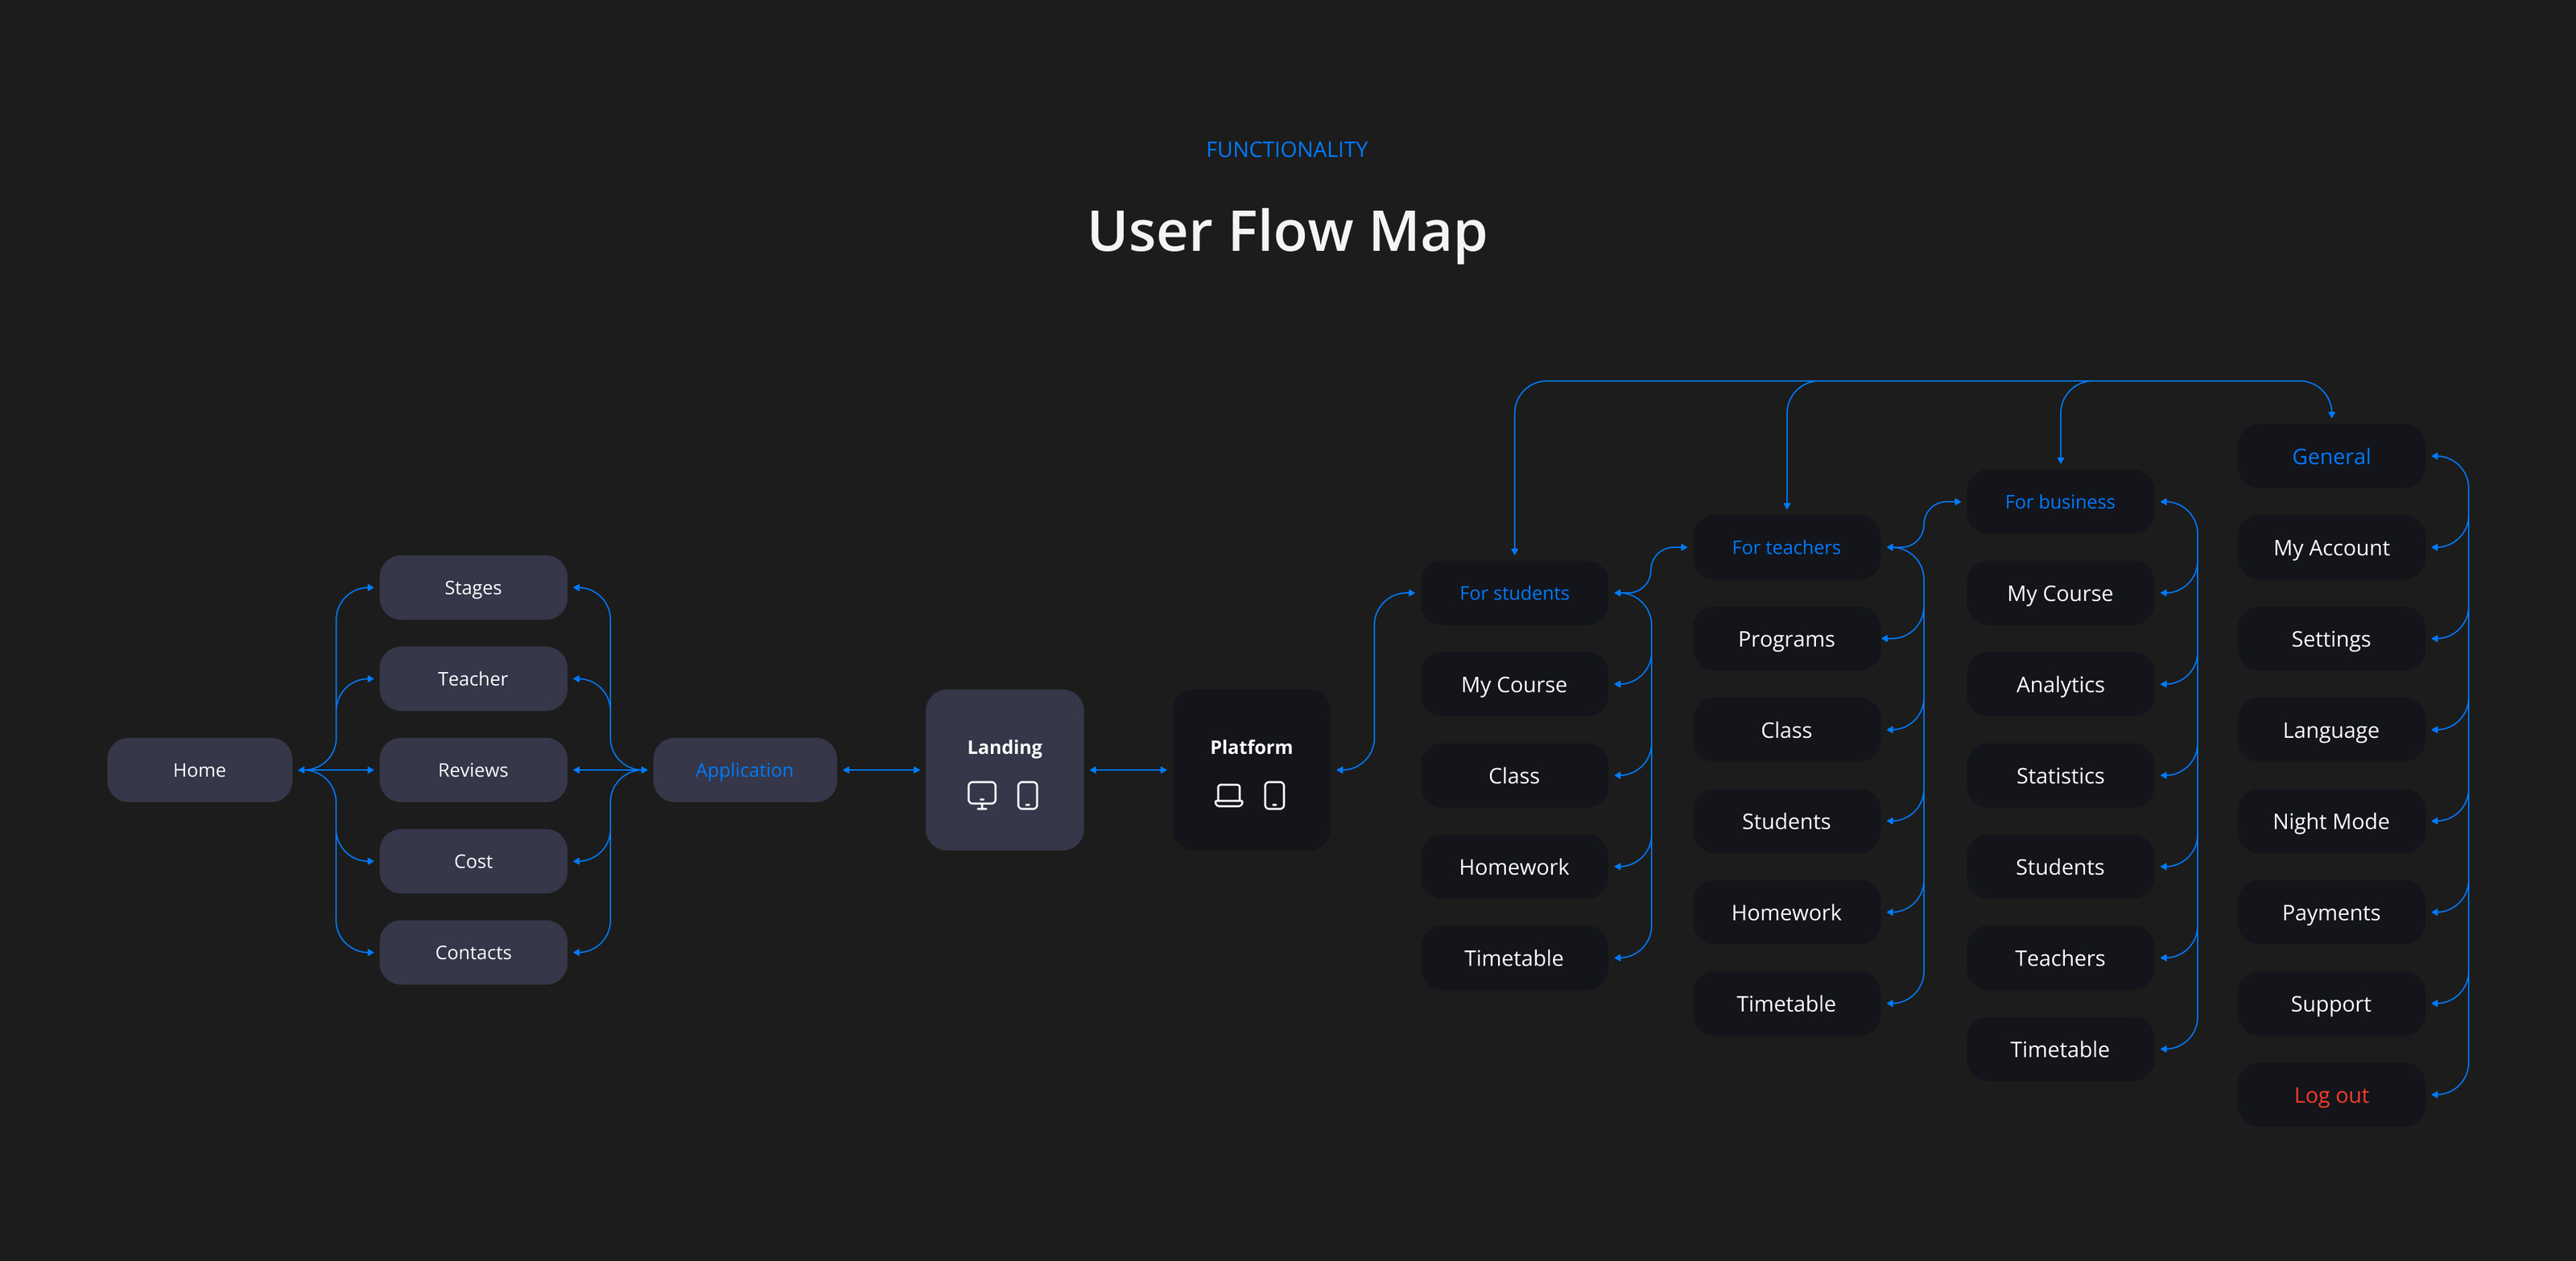Click the laptop icon under Platform
This screenshot has height=1261, width=2576.
1228,795
